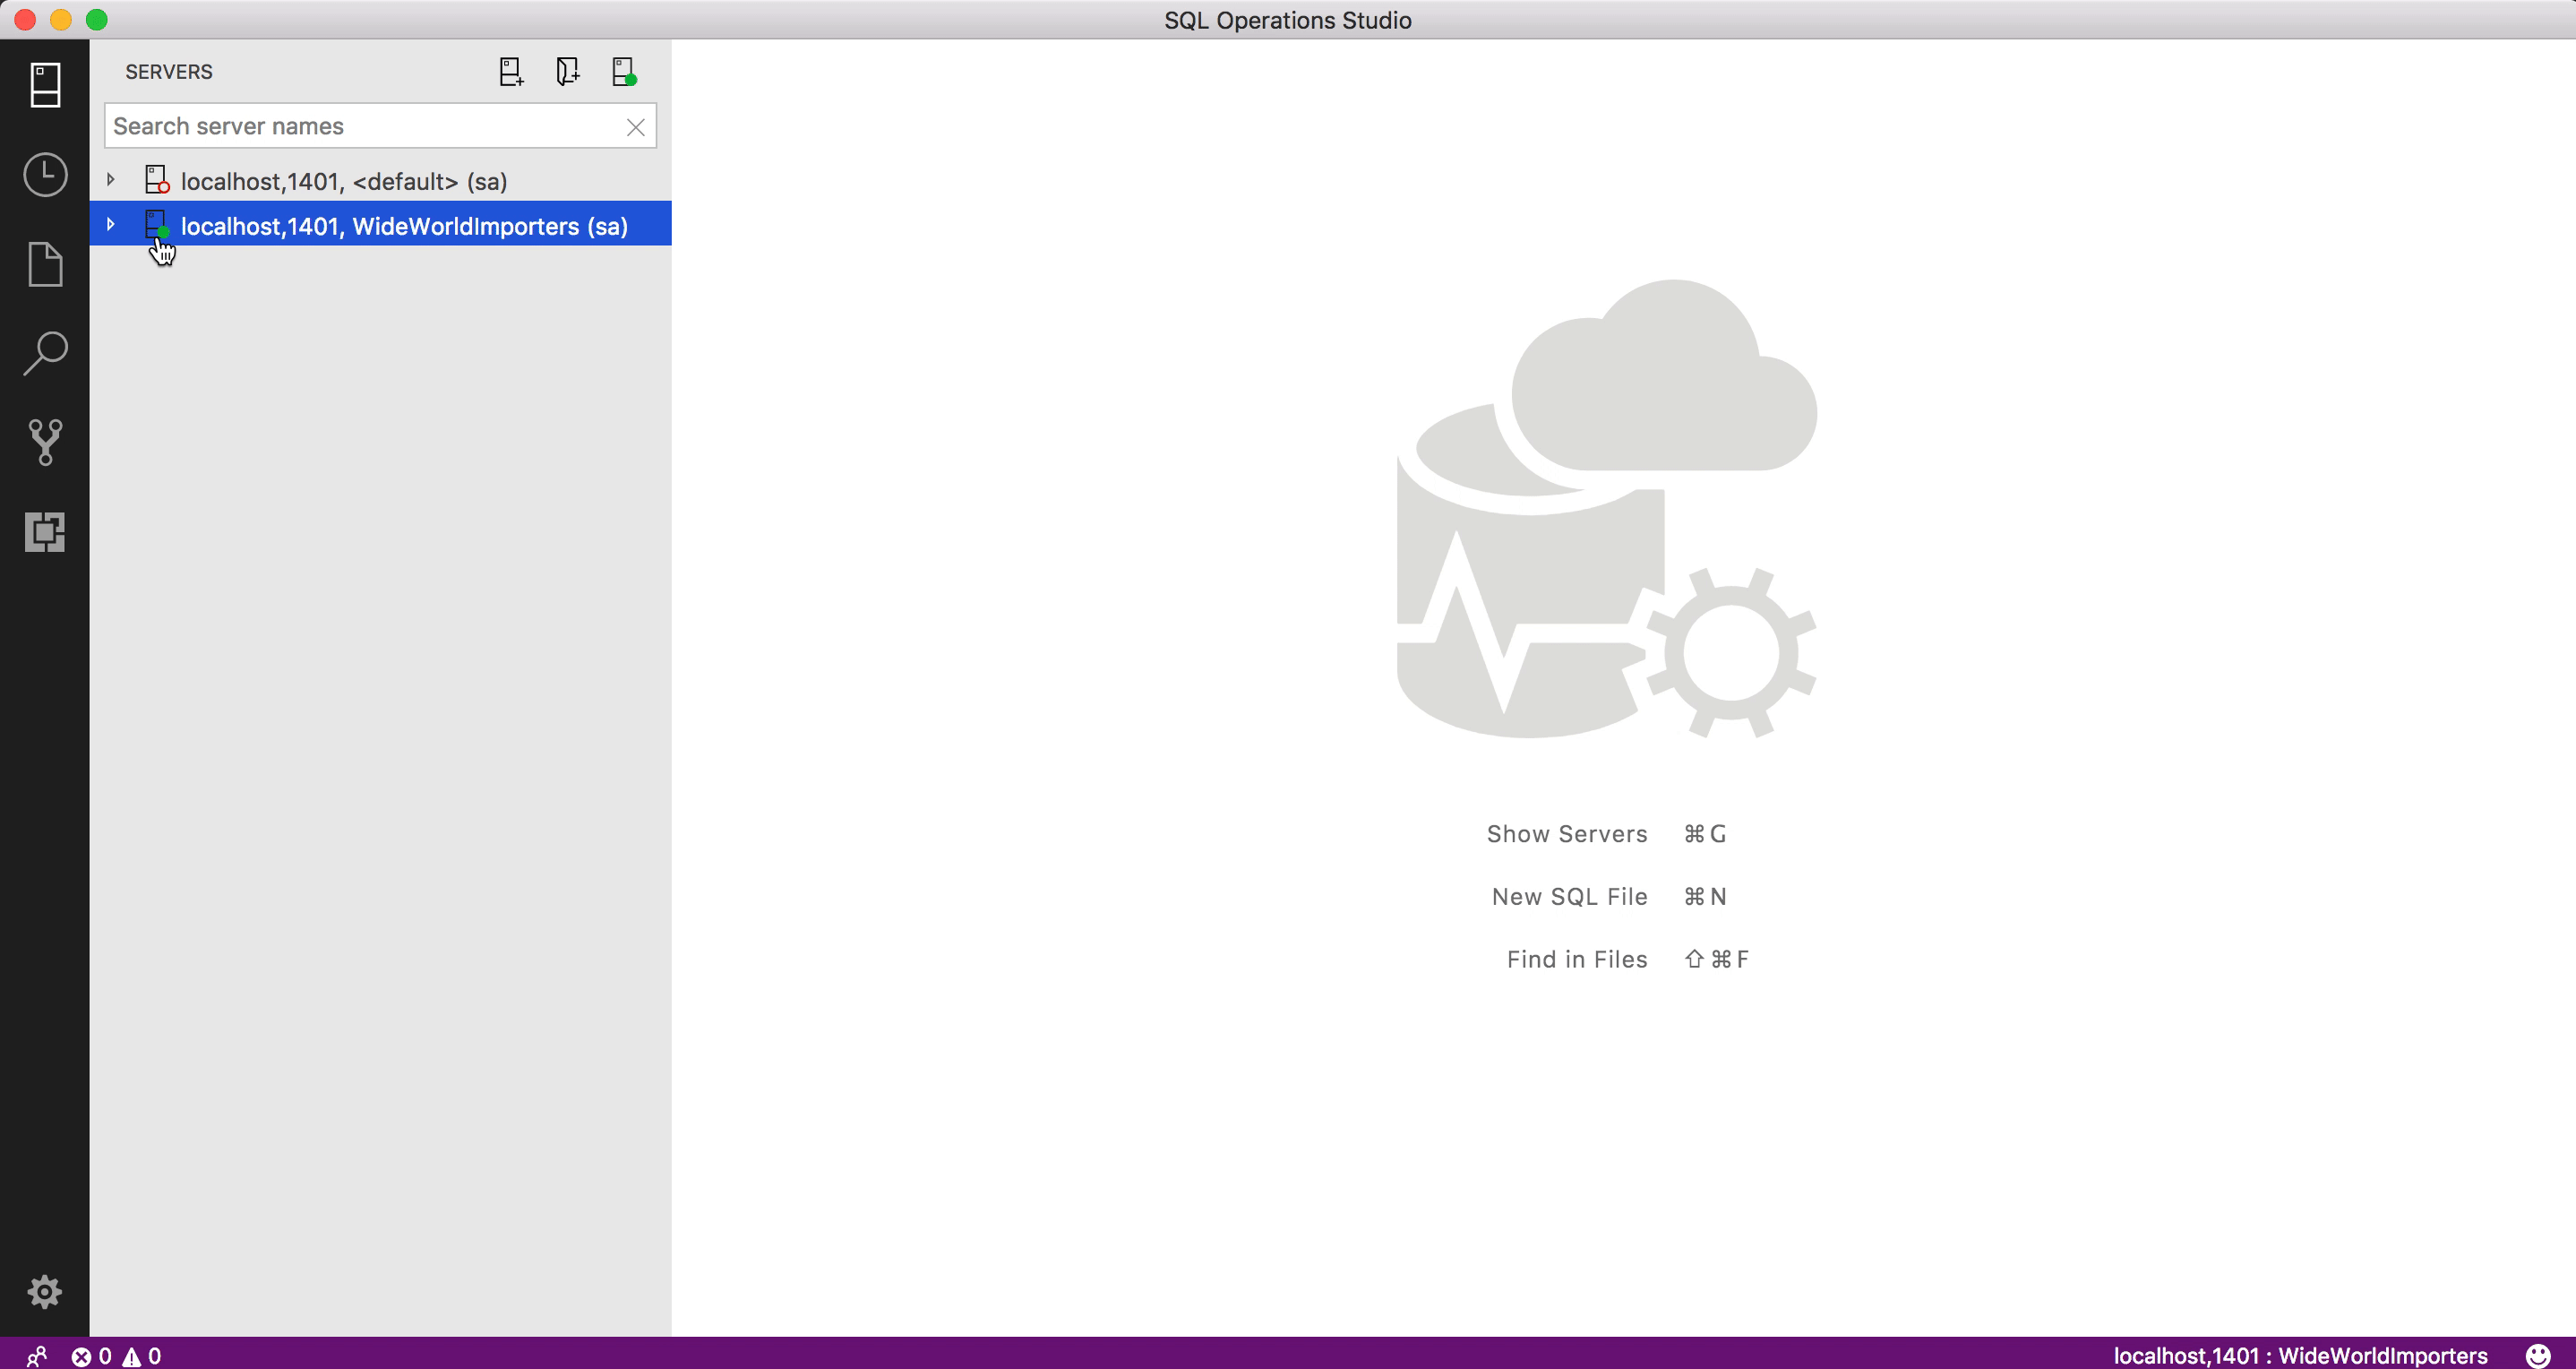This screenshot has width=2576, height=1369.
Task: Click the smiley feedback icon
Action: click(2537, 1355)
